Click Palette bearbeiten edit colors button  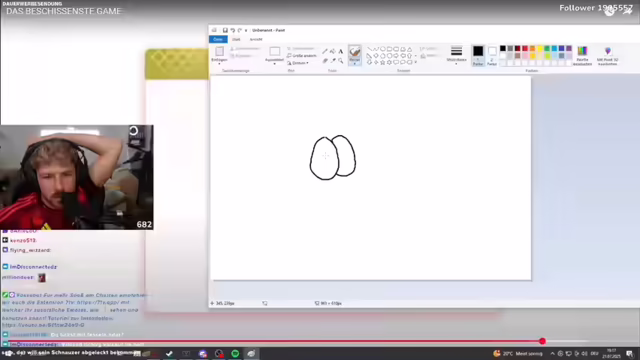[582, 55]
